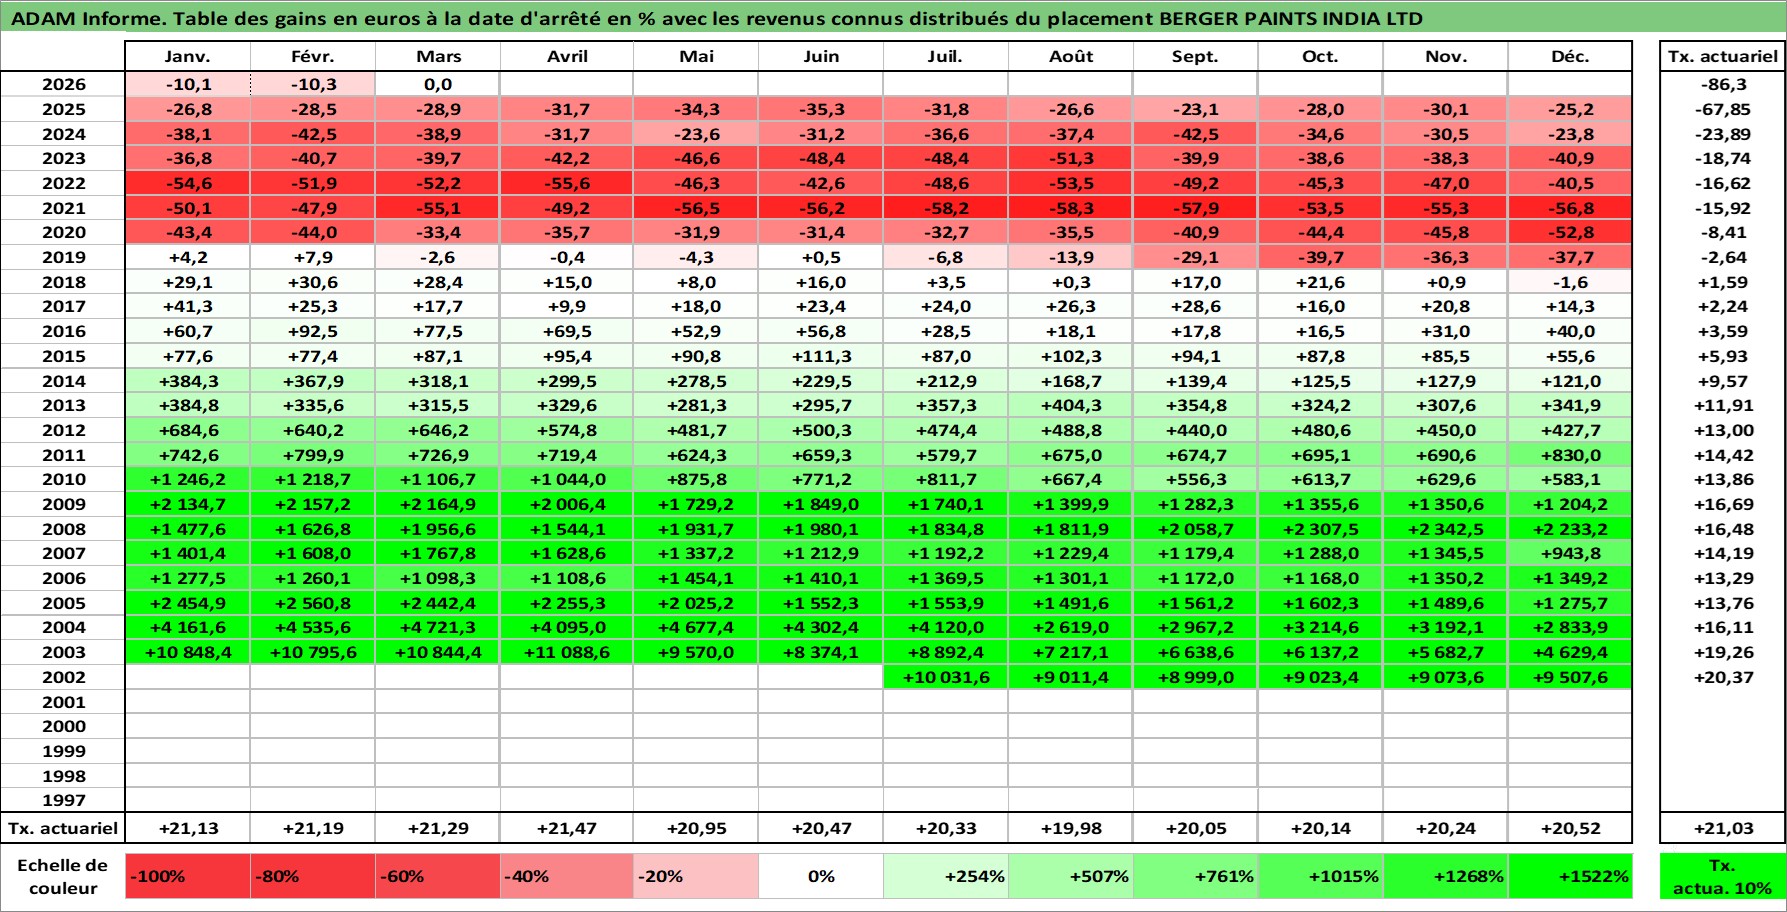1787x912 pixels.
Task: Select the 2019 row label
Action: click(63, 257)
